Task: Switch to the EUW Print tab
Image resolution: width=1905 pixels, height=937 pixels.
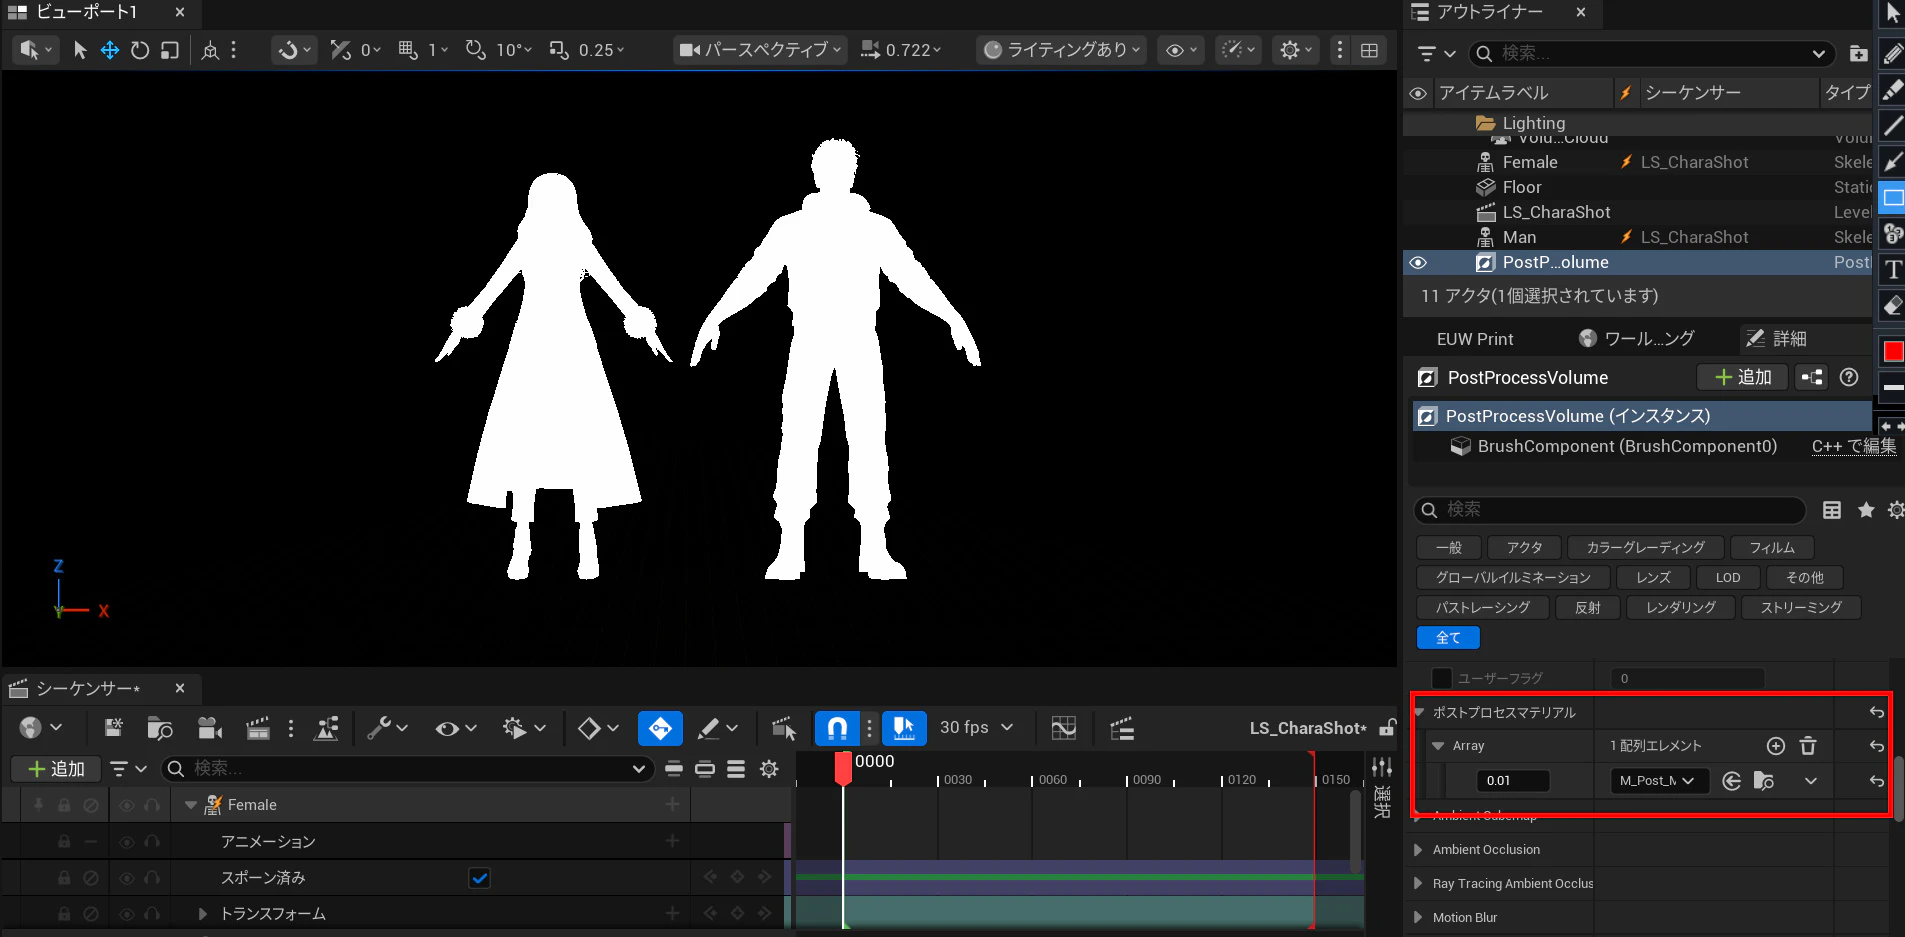Action: coord(1475,339)
